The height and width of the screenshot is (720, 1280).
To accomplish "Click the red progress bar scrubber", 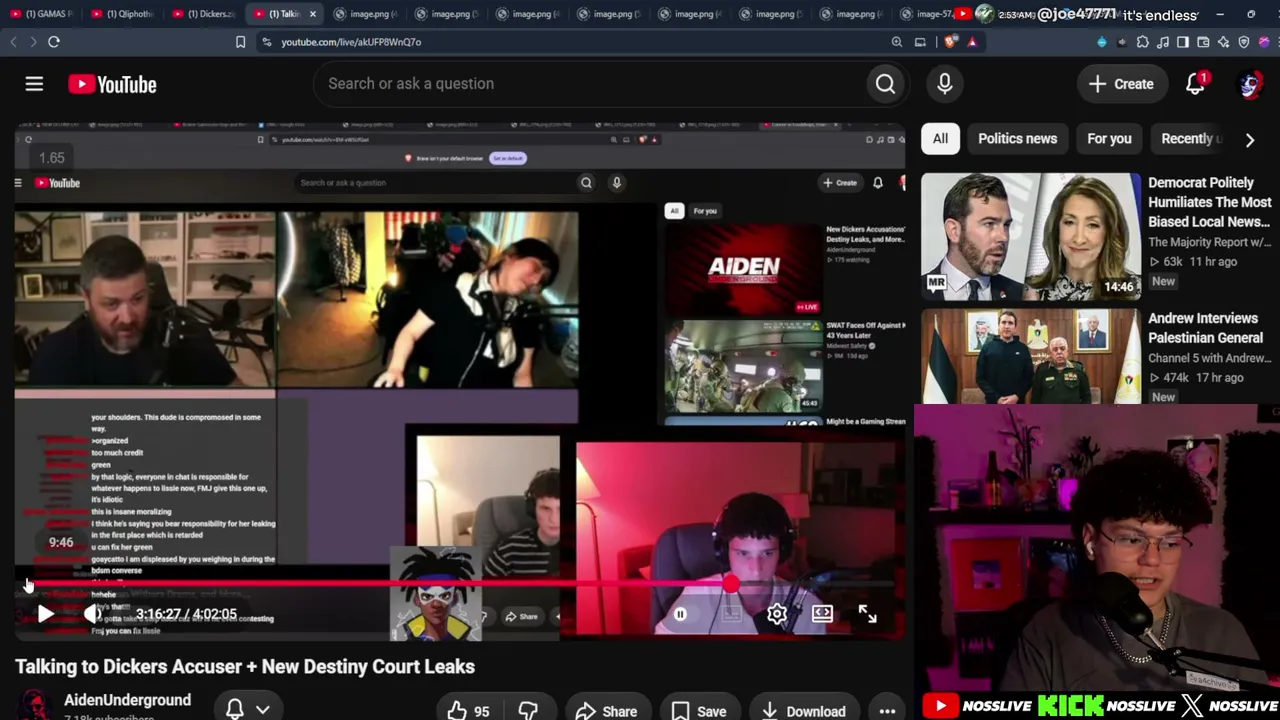I will point(731,584).
